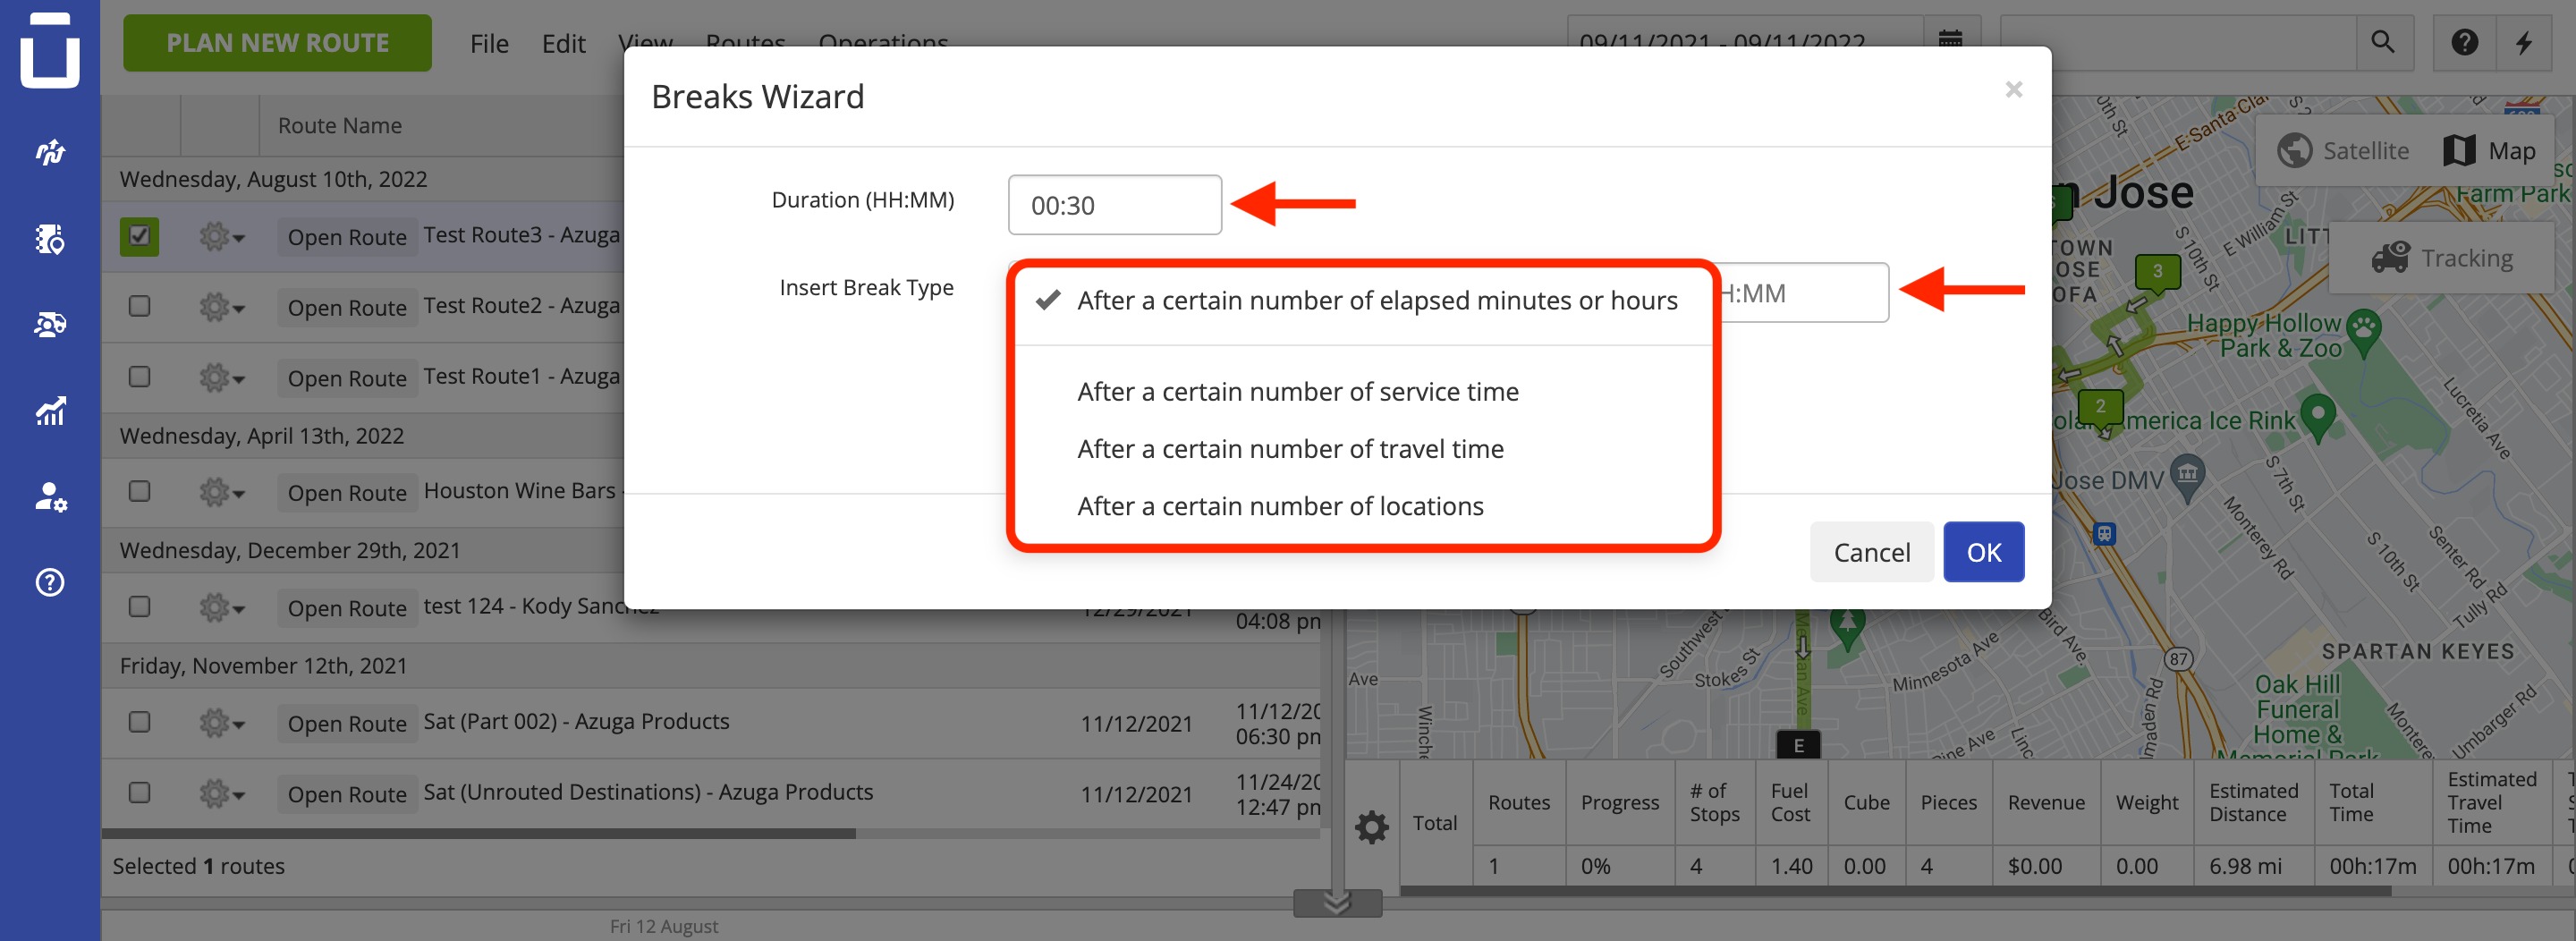Open the routes planner sidebar icon
Image resolution: width=2576 pixels, height=941 pixels.
50,152
